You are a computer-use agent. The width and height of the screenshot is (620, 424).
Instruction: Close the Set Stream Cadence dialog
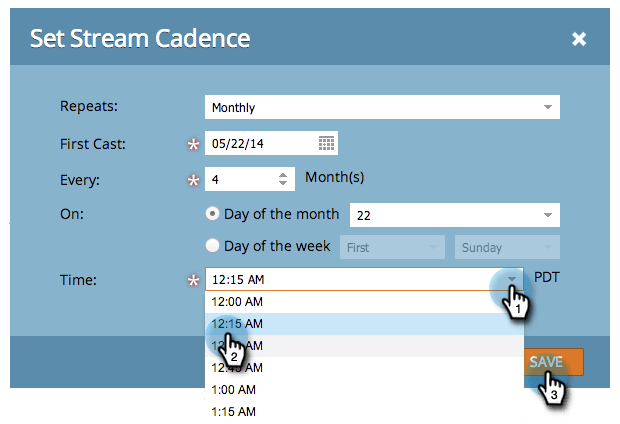[578, 39]
